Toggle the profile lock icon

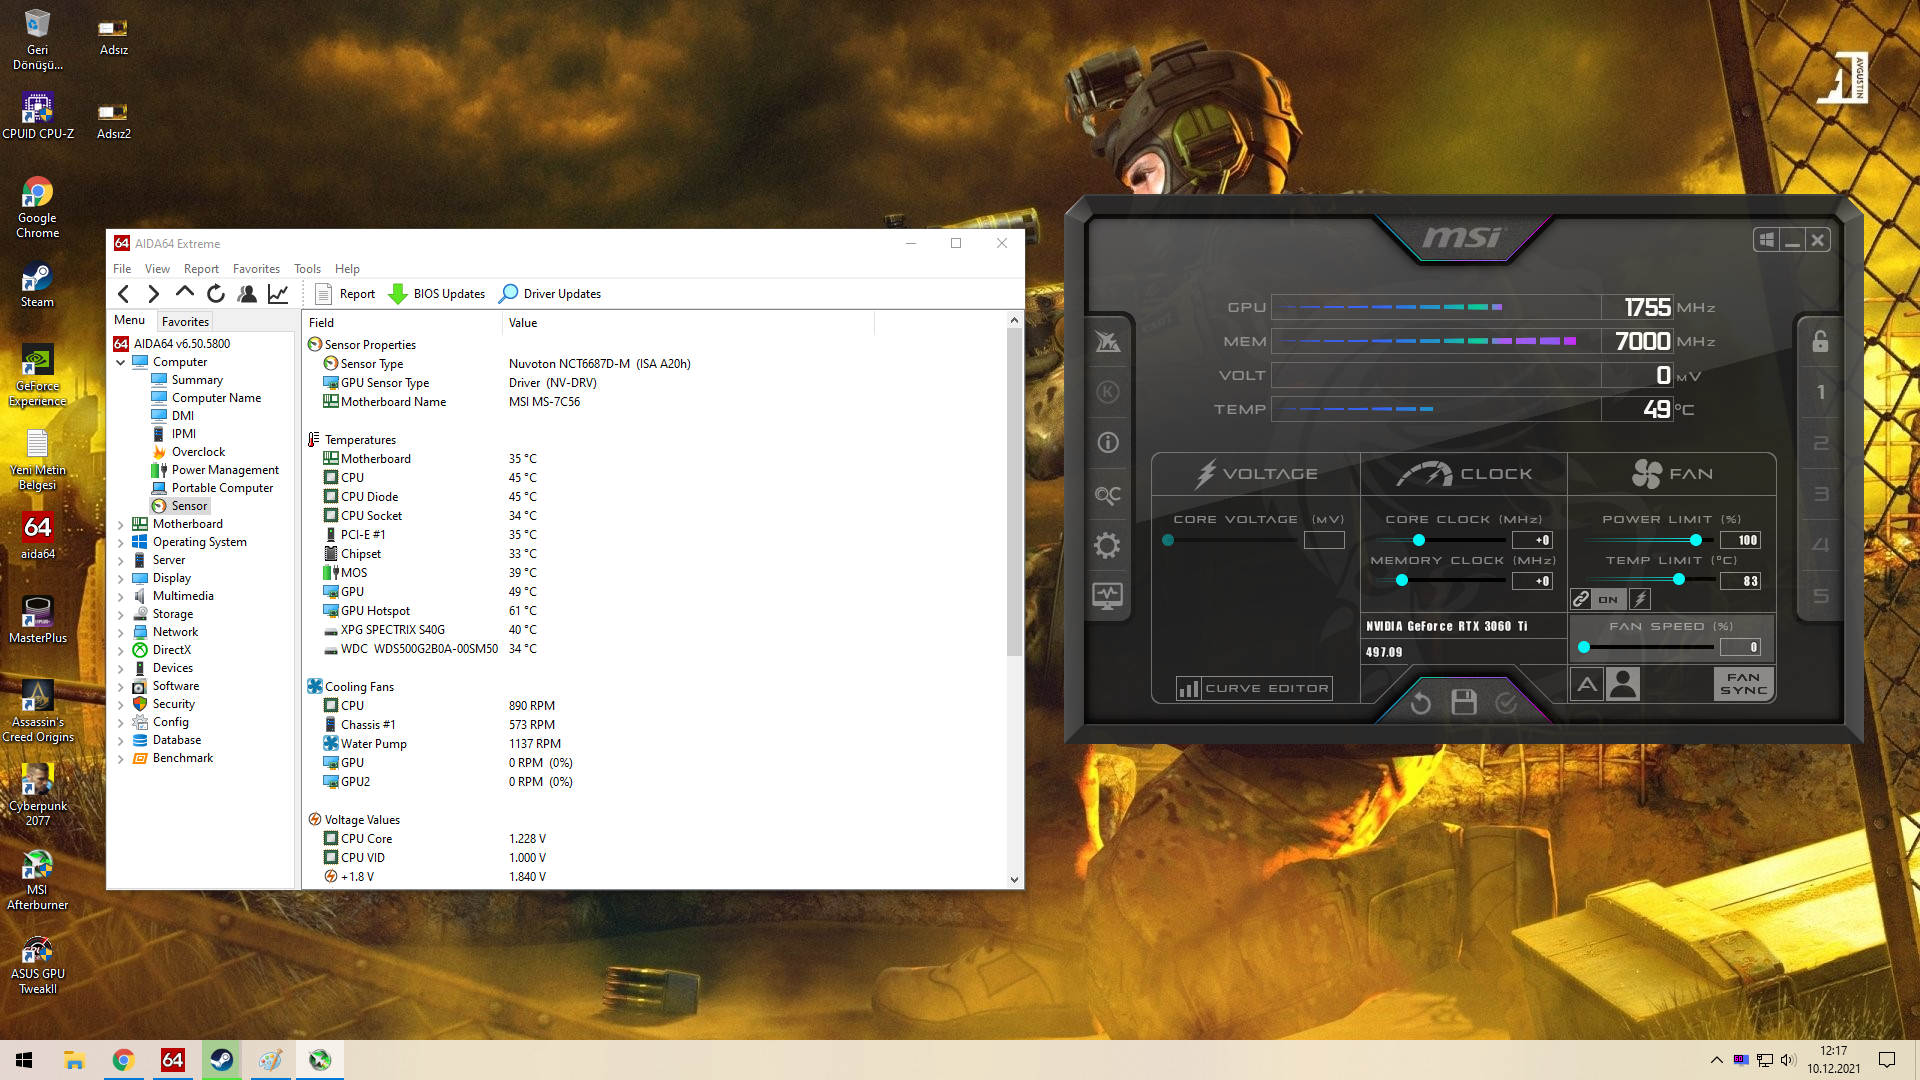pos(1820,342)
